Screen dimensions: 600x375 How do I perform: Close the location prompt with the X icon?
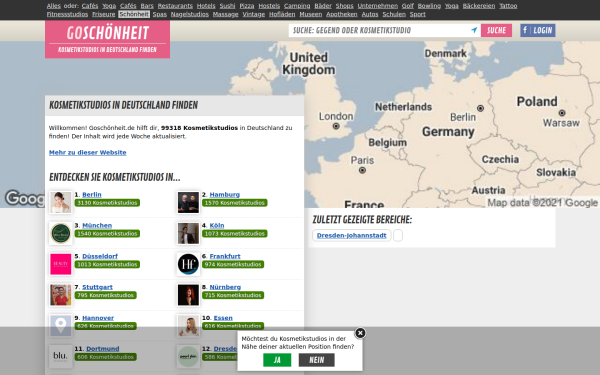click(360, 333)
